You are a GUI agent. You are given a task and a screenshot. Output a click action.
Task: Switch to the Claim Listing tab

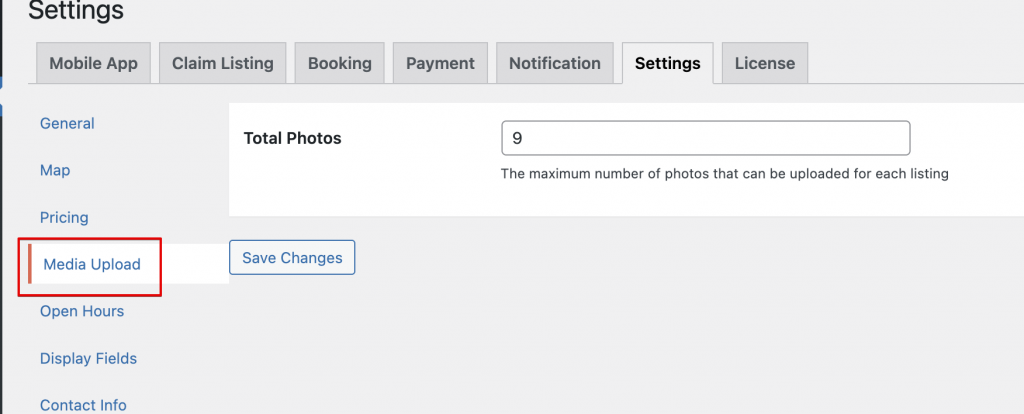pos(223,63)
